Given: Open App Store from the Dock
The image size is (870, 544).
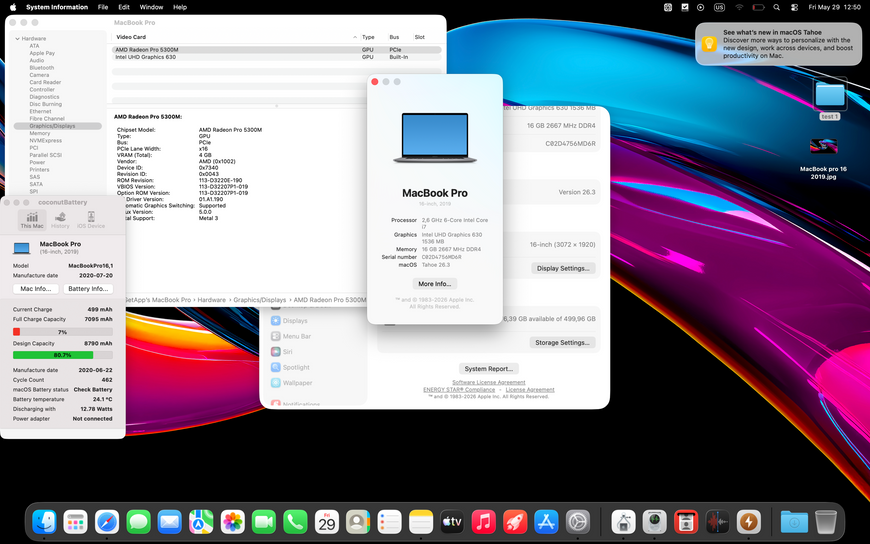Looking at the screenshot, I should point(546,522).
